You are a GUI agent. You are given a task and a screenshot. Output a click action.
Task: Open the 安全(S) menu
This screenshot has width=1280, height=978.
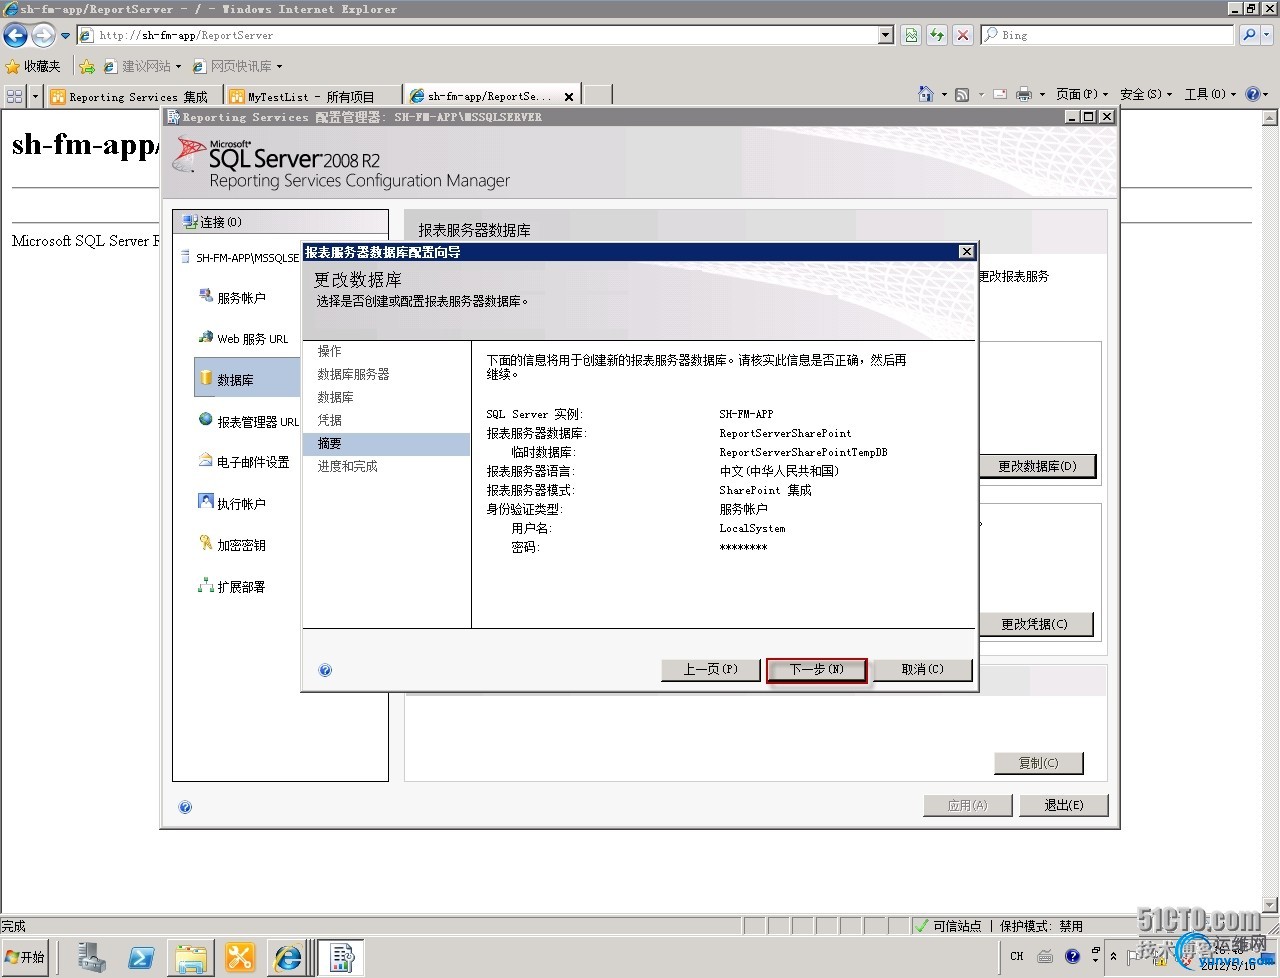[1146, 94]
